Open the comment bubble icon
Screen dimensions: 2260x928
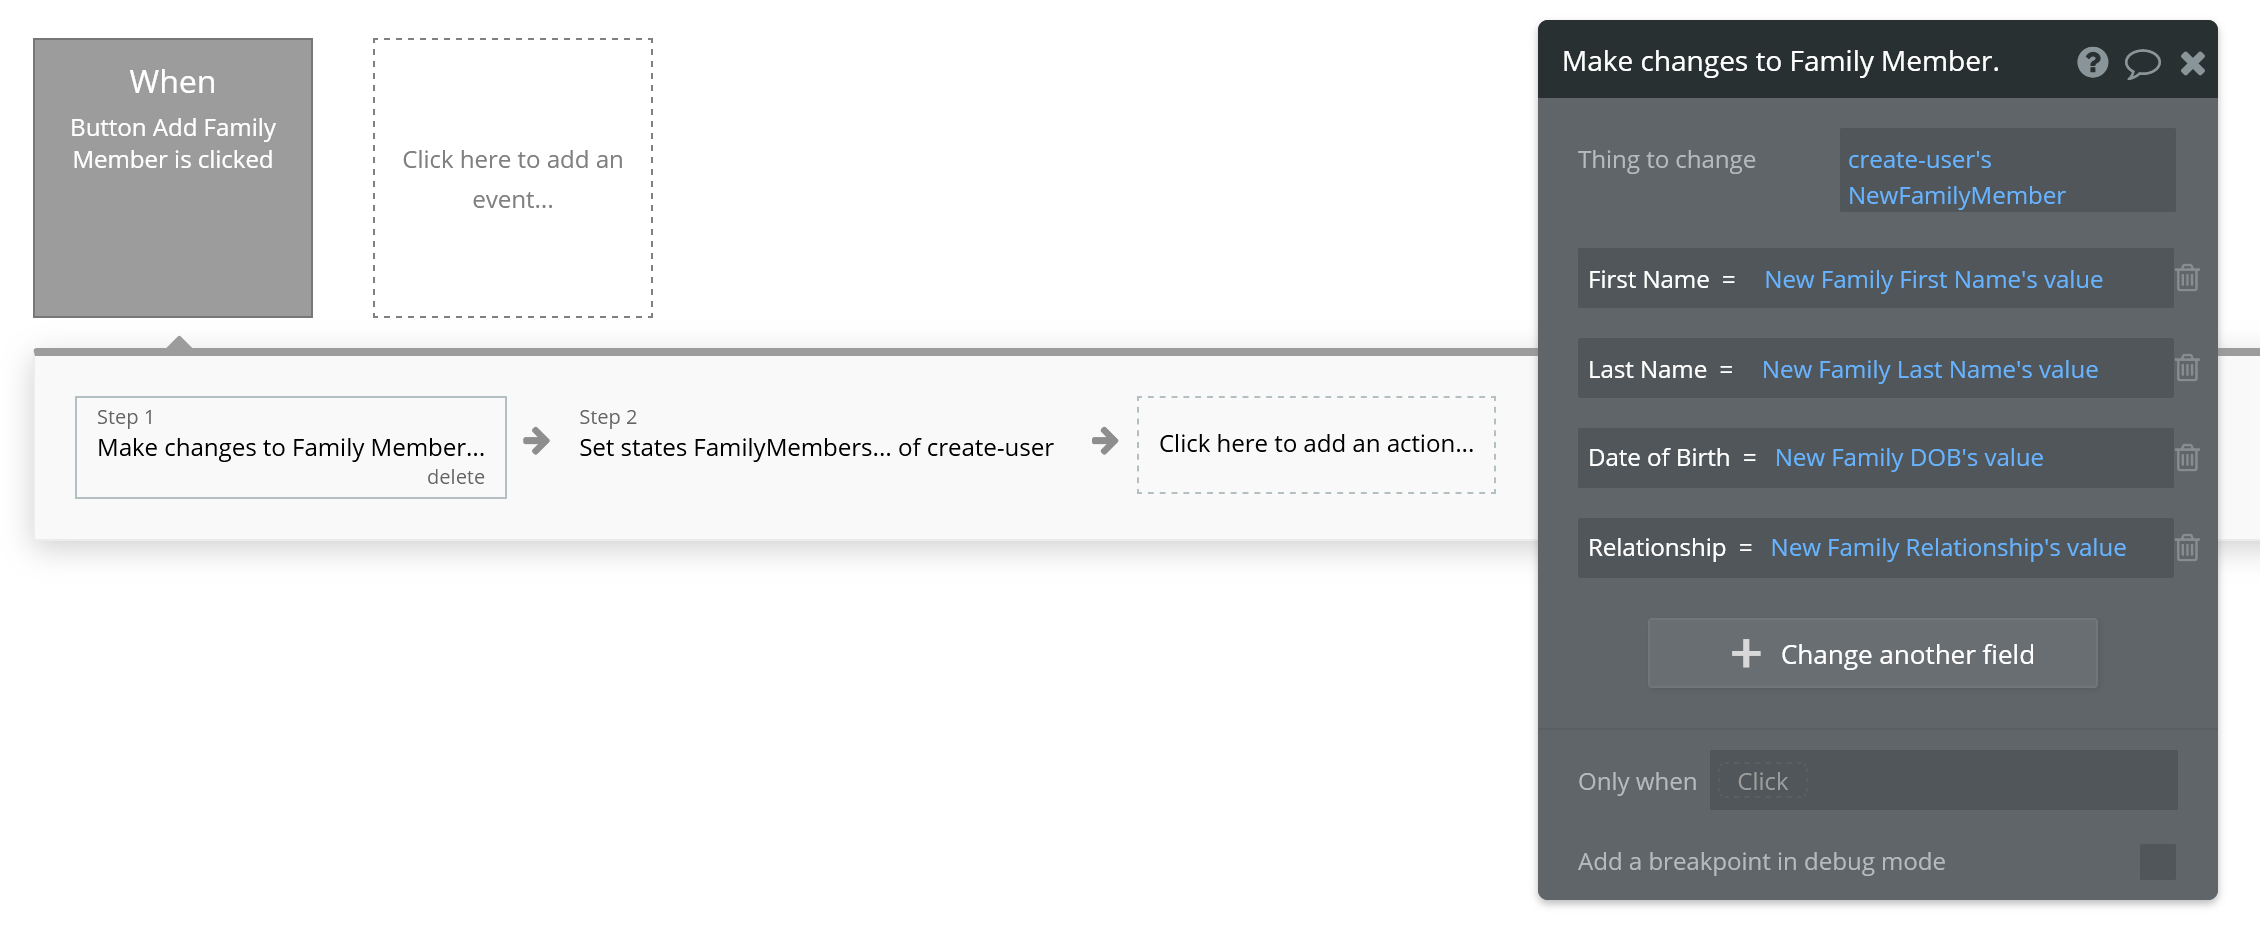[2142, 64]
